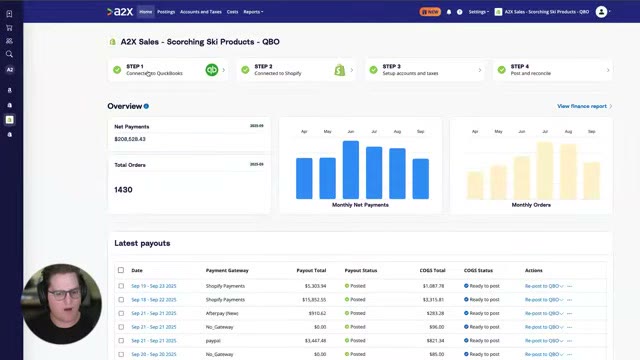Open the Costs tab
The height and width of the screenshot is (360, 640).
(232, 12)
